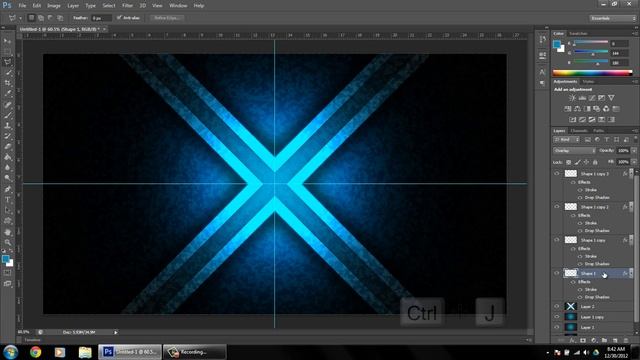Click Recording window button in taskbar
Screen dimensions: 640x360
pos(194,352)
